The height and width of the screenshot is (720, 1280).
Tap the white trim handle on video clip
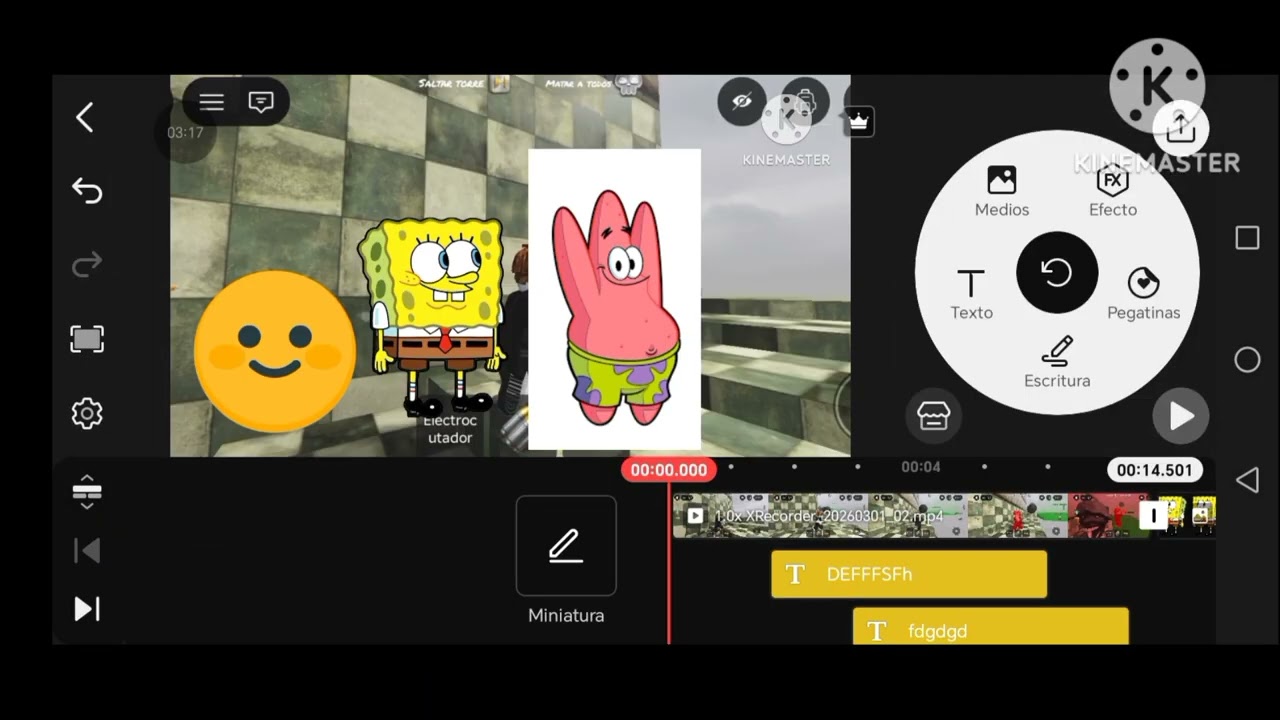pyautogui.click(x=1154, y=515)
